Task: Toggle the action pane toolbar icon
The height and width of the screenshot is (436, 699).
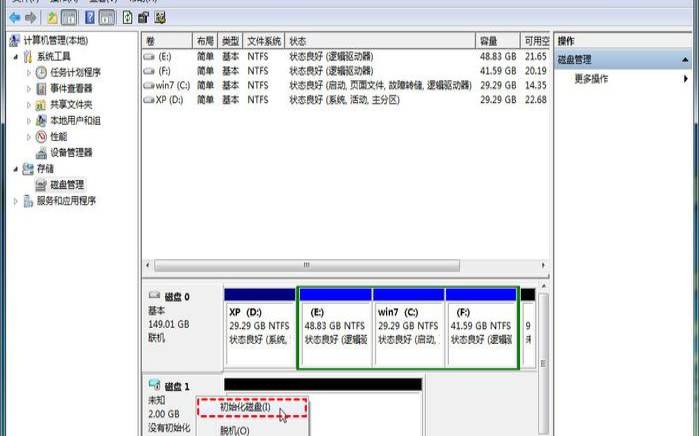Action: tap(107, 18)
